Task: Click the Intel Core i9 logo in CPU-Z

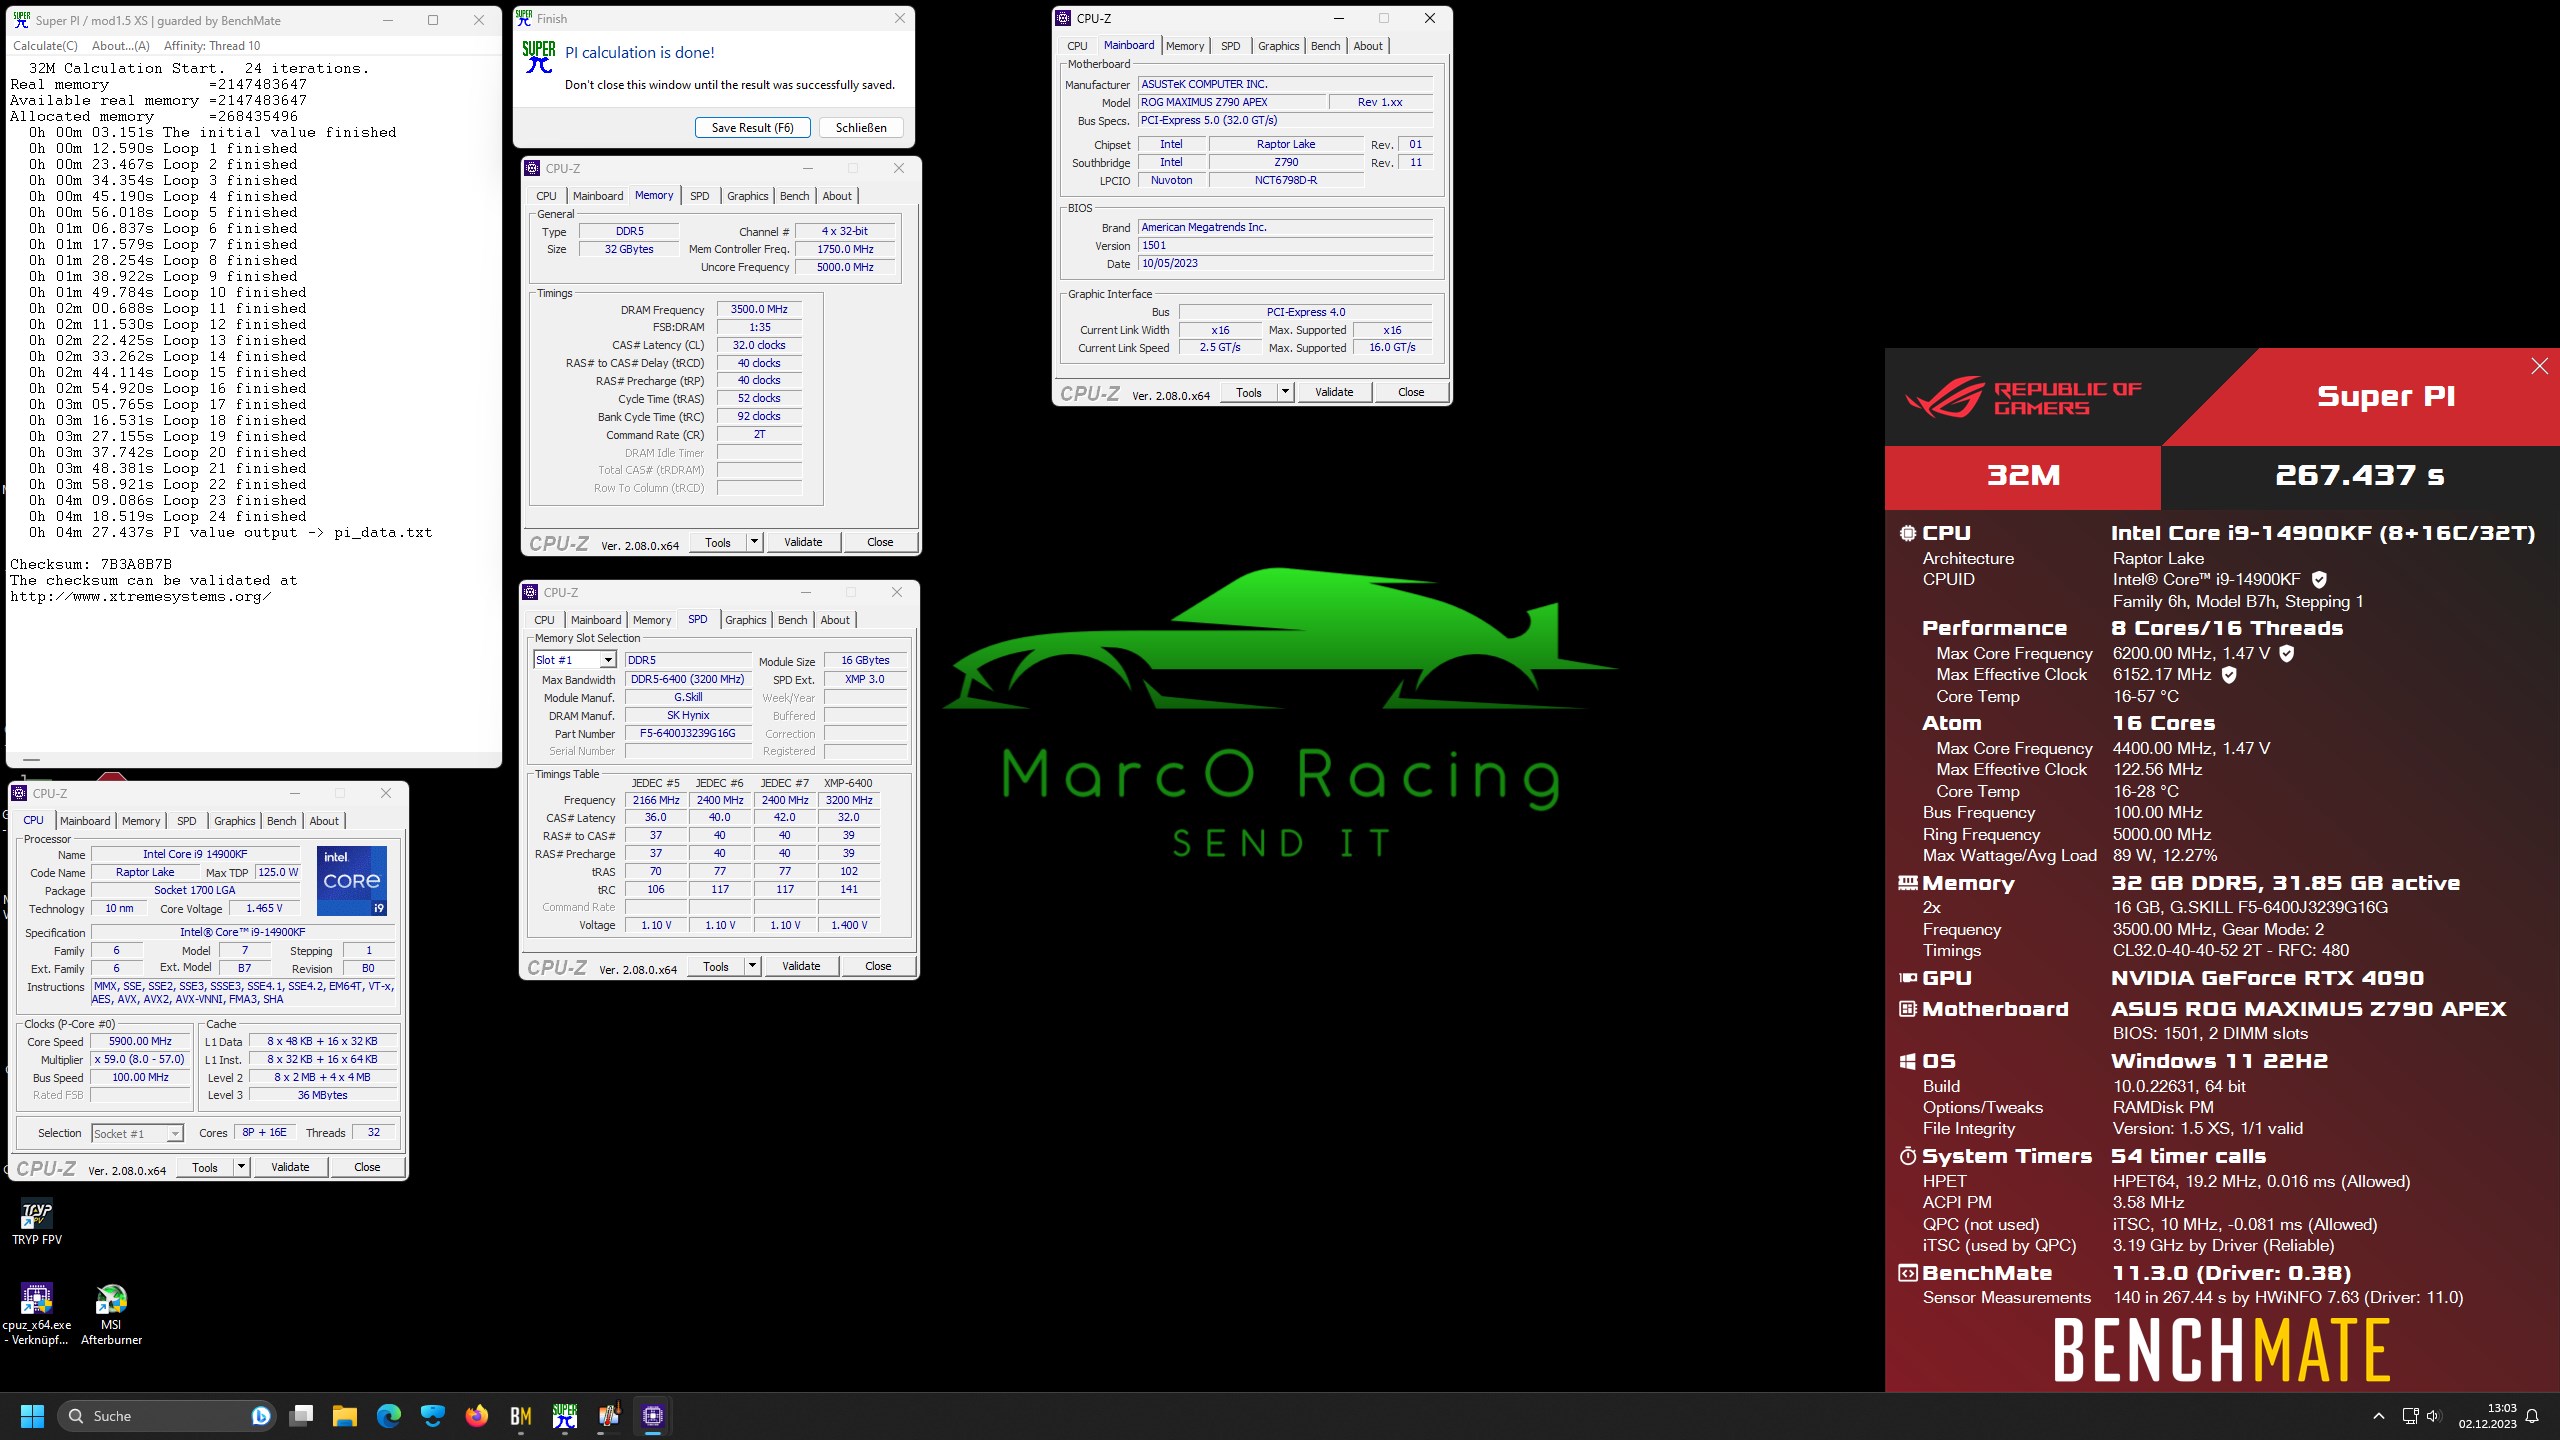Action: [x=352, y=881]
